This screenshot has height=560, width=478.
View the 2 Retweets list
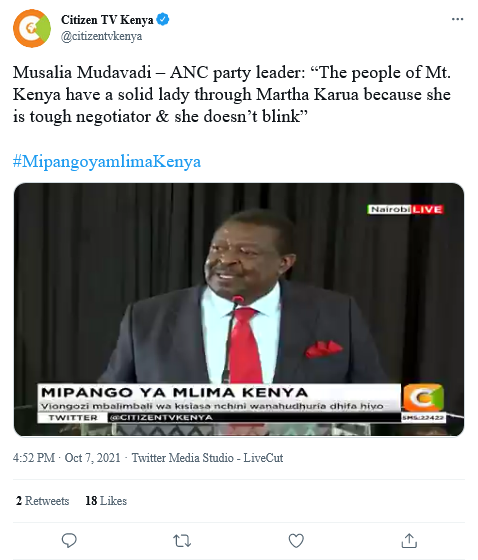(43, 501)
